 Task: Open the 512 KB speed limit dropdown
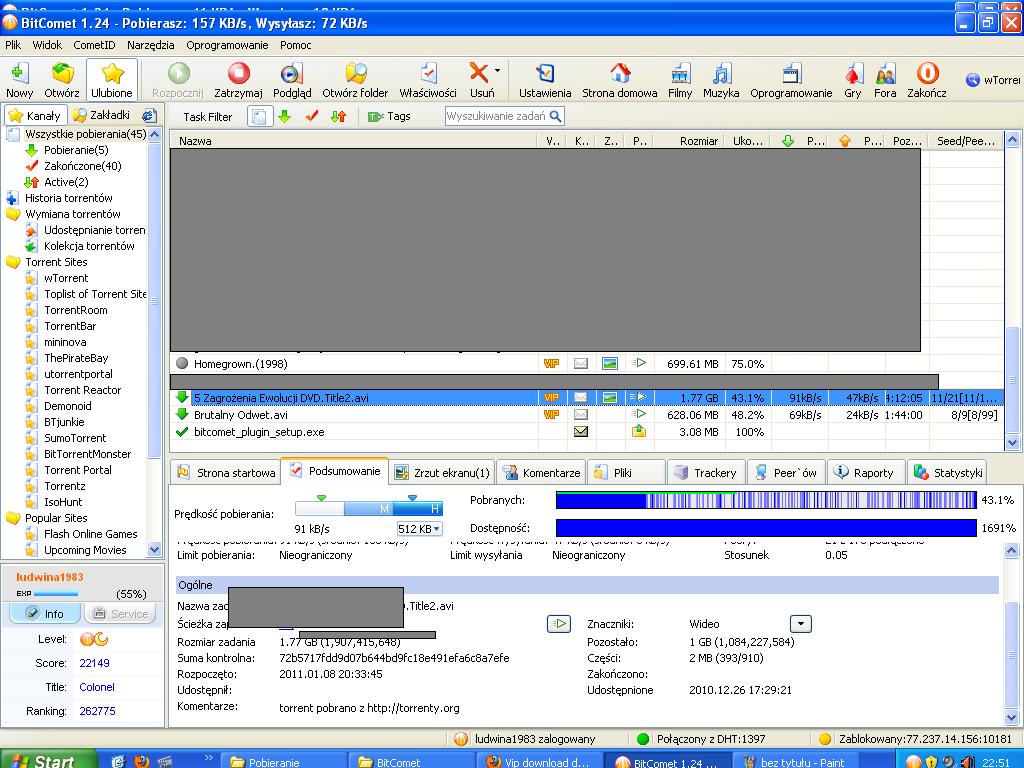[x=419, y=529]
